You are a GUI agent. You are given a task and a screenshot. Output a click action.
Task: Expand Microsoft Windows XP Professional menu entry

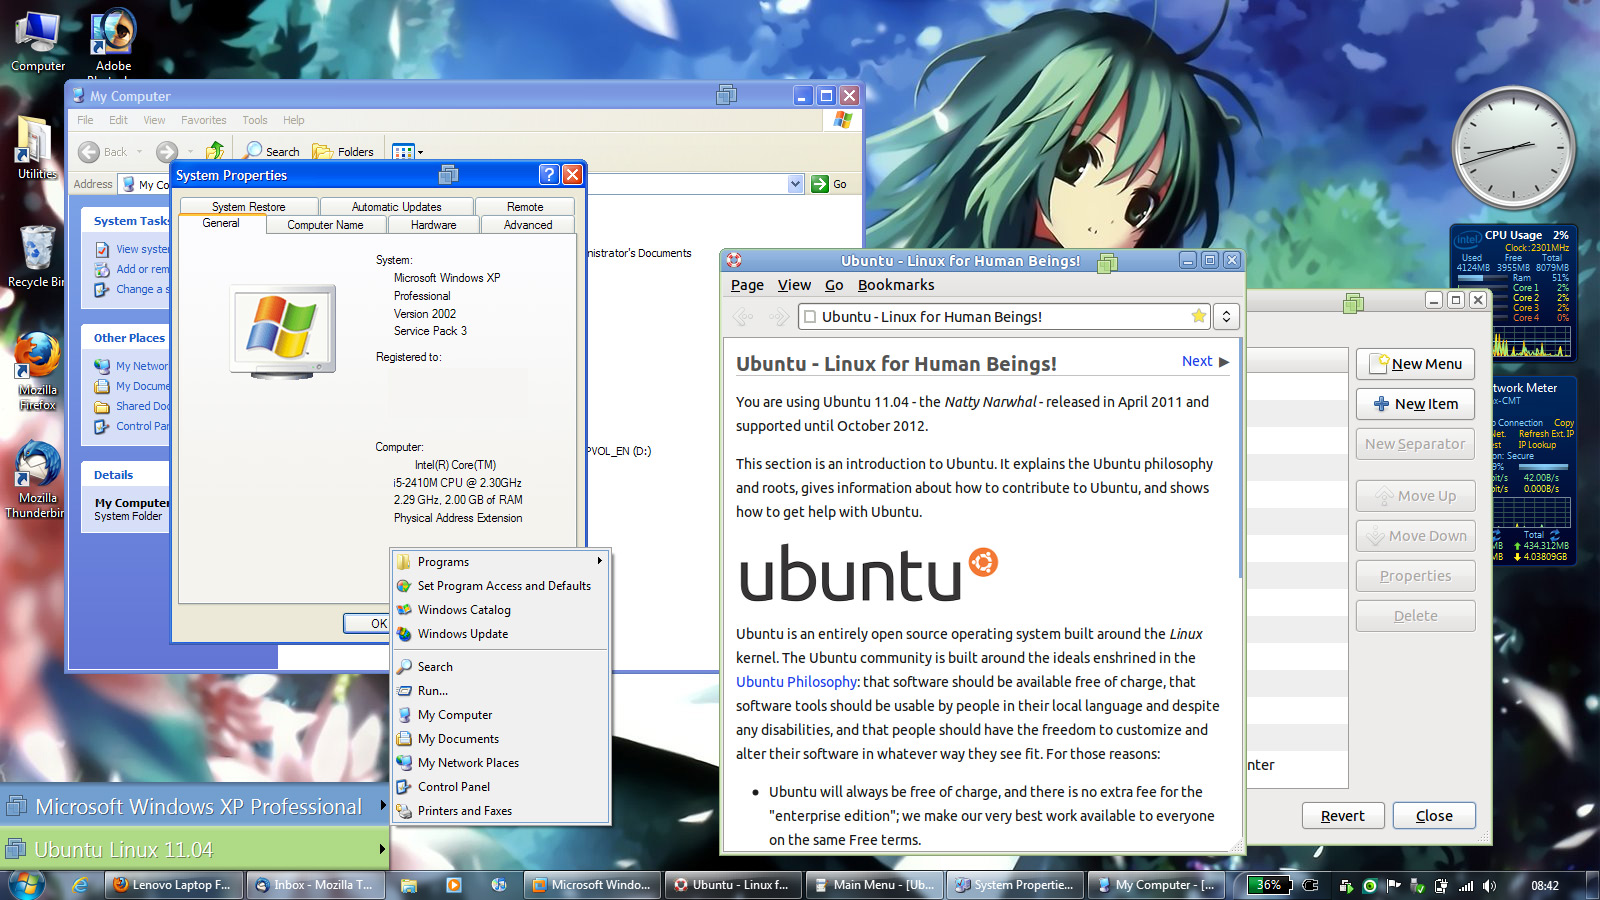coord(195,806)
